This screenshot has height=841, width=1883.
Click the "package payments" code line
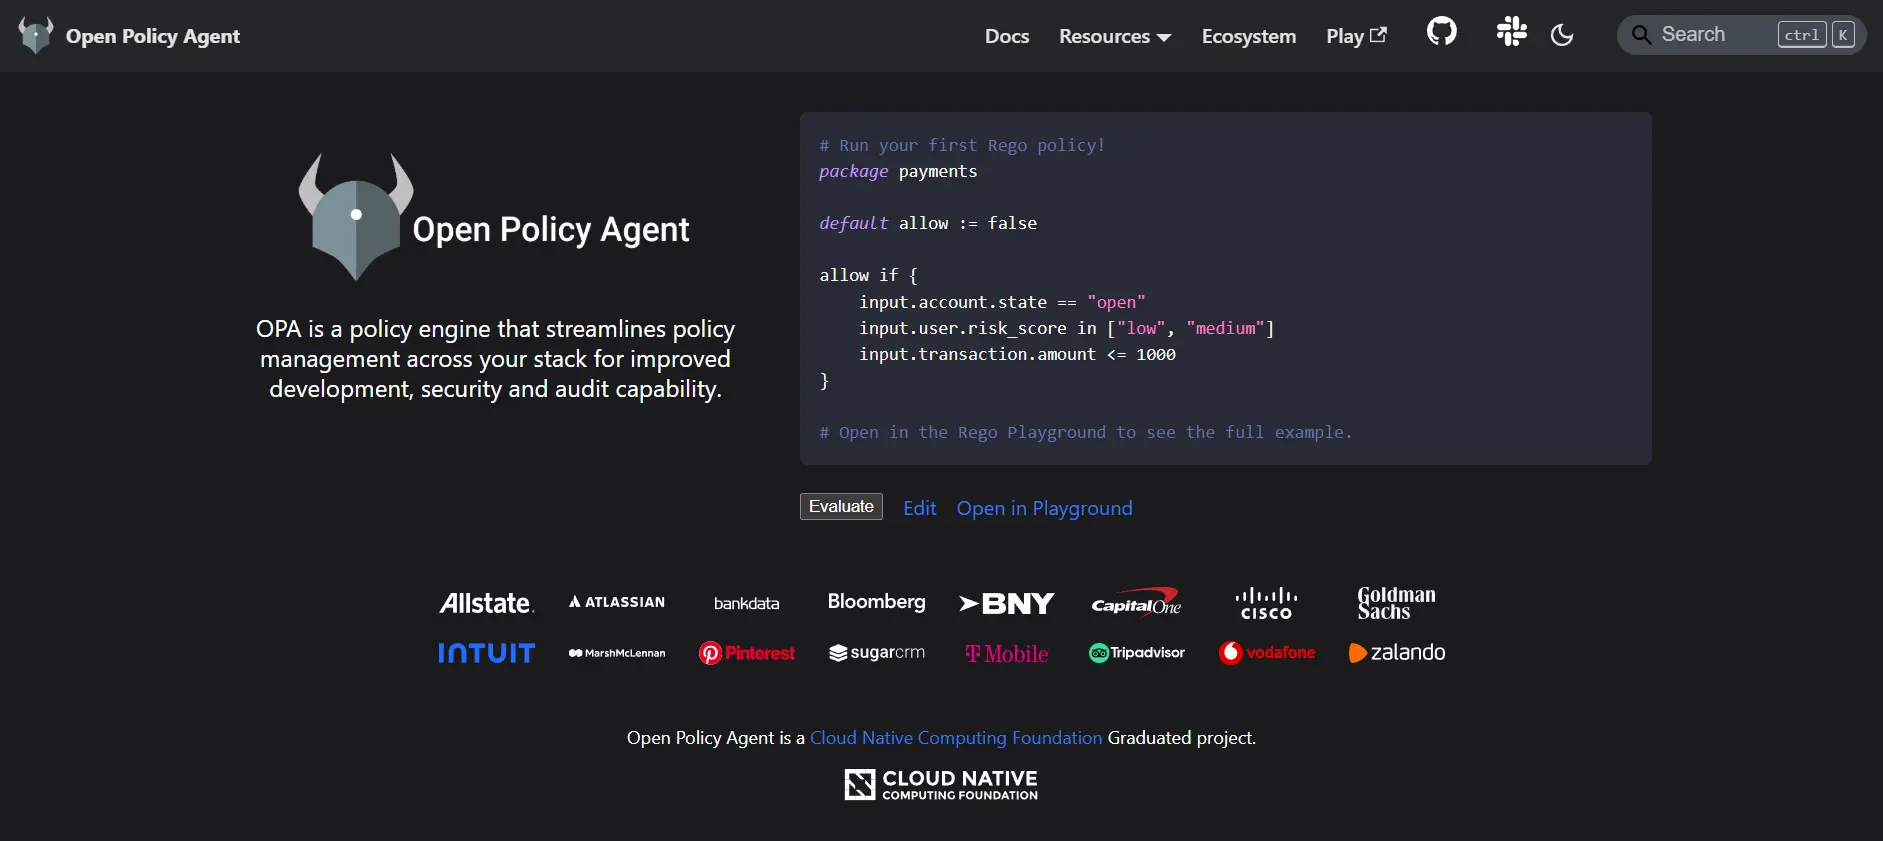898,171
